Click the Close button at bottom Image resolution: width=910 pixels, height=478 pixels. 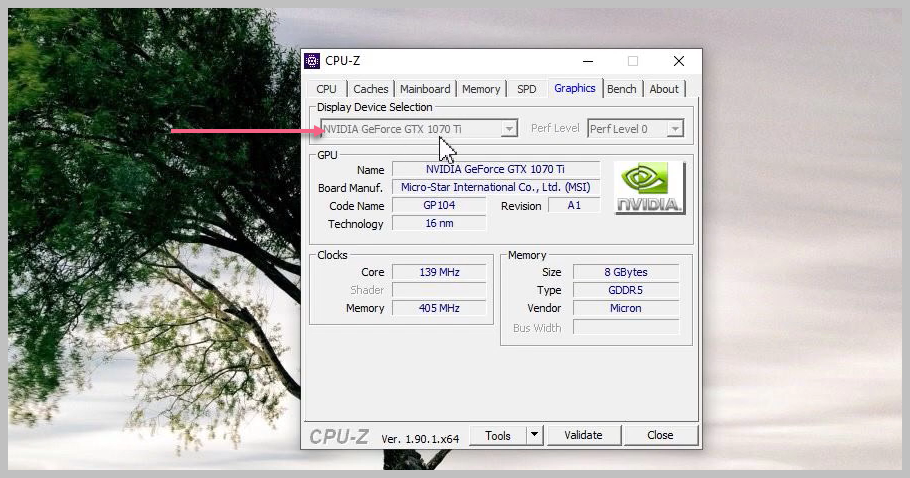pyautogui.click(x=660, y=435)
